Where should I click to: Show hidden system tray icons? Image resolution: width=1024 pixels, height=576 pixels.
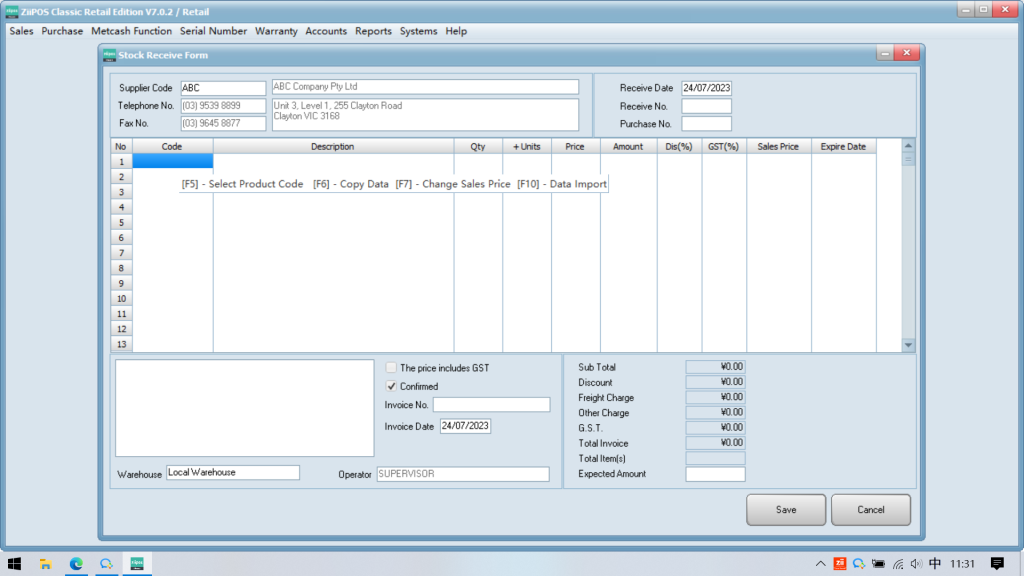pyautogui.click(x=821, y=564)
